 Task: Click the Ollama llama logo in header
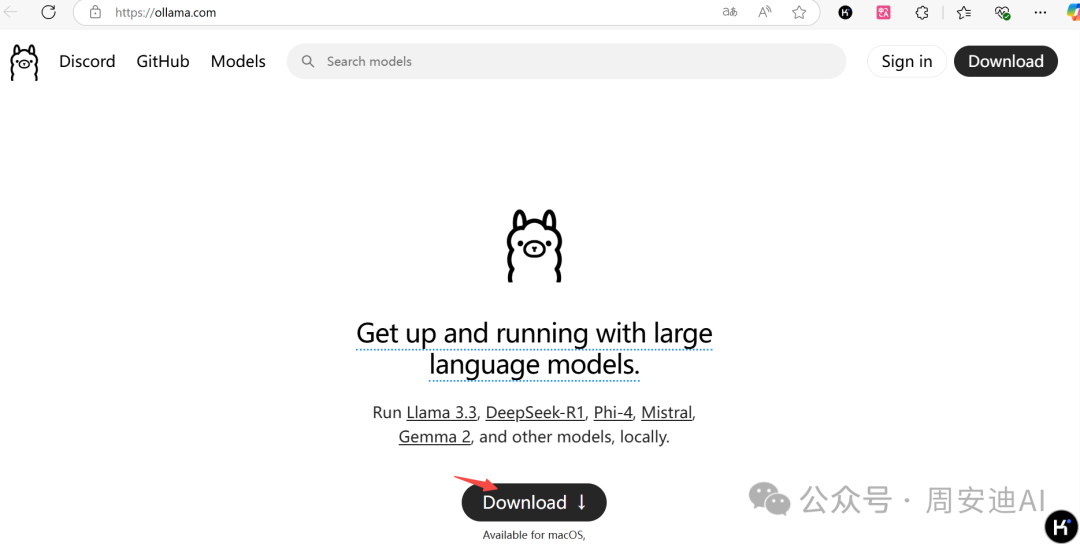pyautogui.click(x=24, y=62)
